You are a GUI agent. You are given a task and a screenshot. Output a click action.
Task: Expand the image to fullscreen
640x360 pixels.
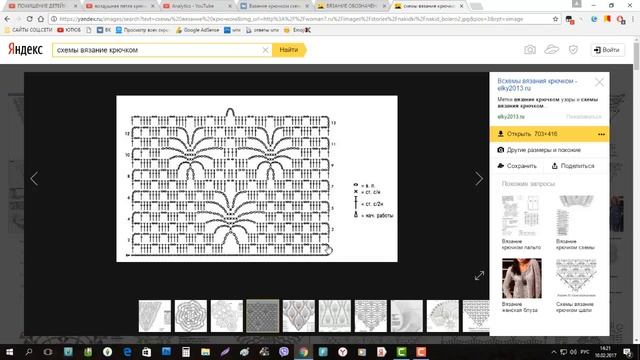point(479,276)
